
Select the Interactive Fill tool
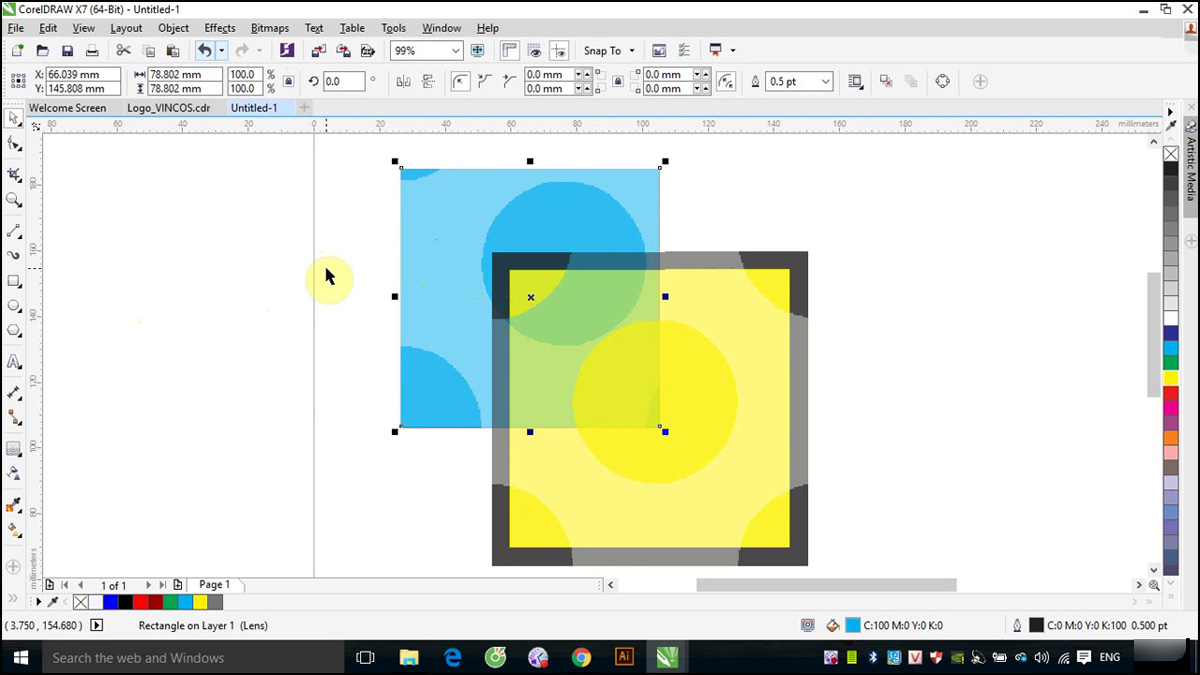(14, 530)
